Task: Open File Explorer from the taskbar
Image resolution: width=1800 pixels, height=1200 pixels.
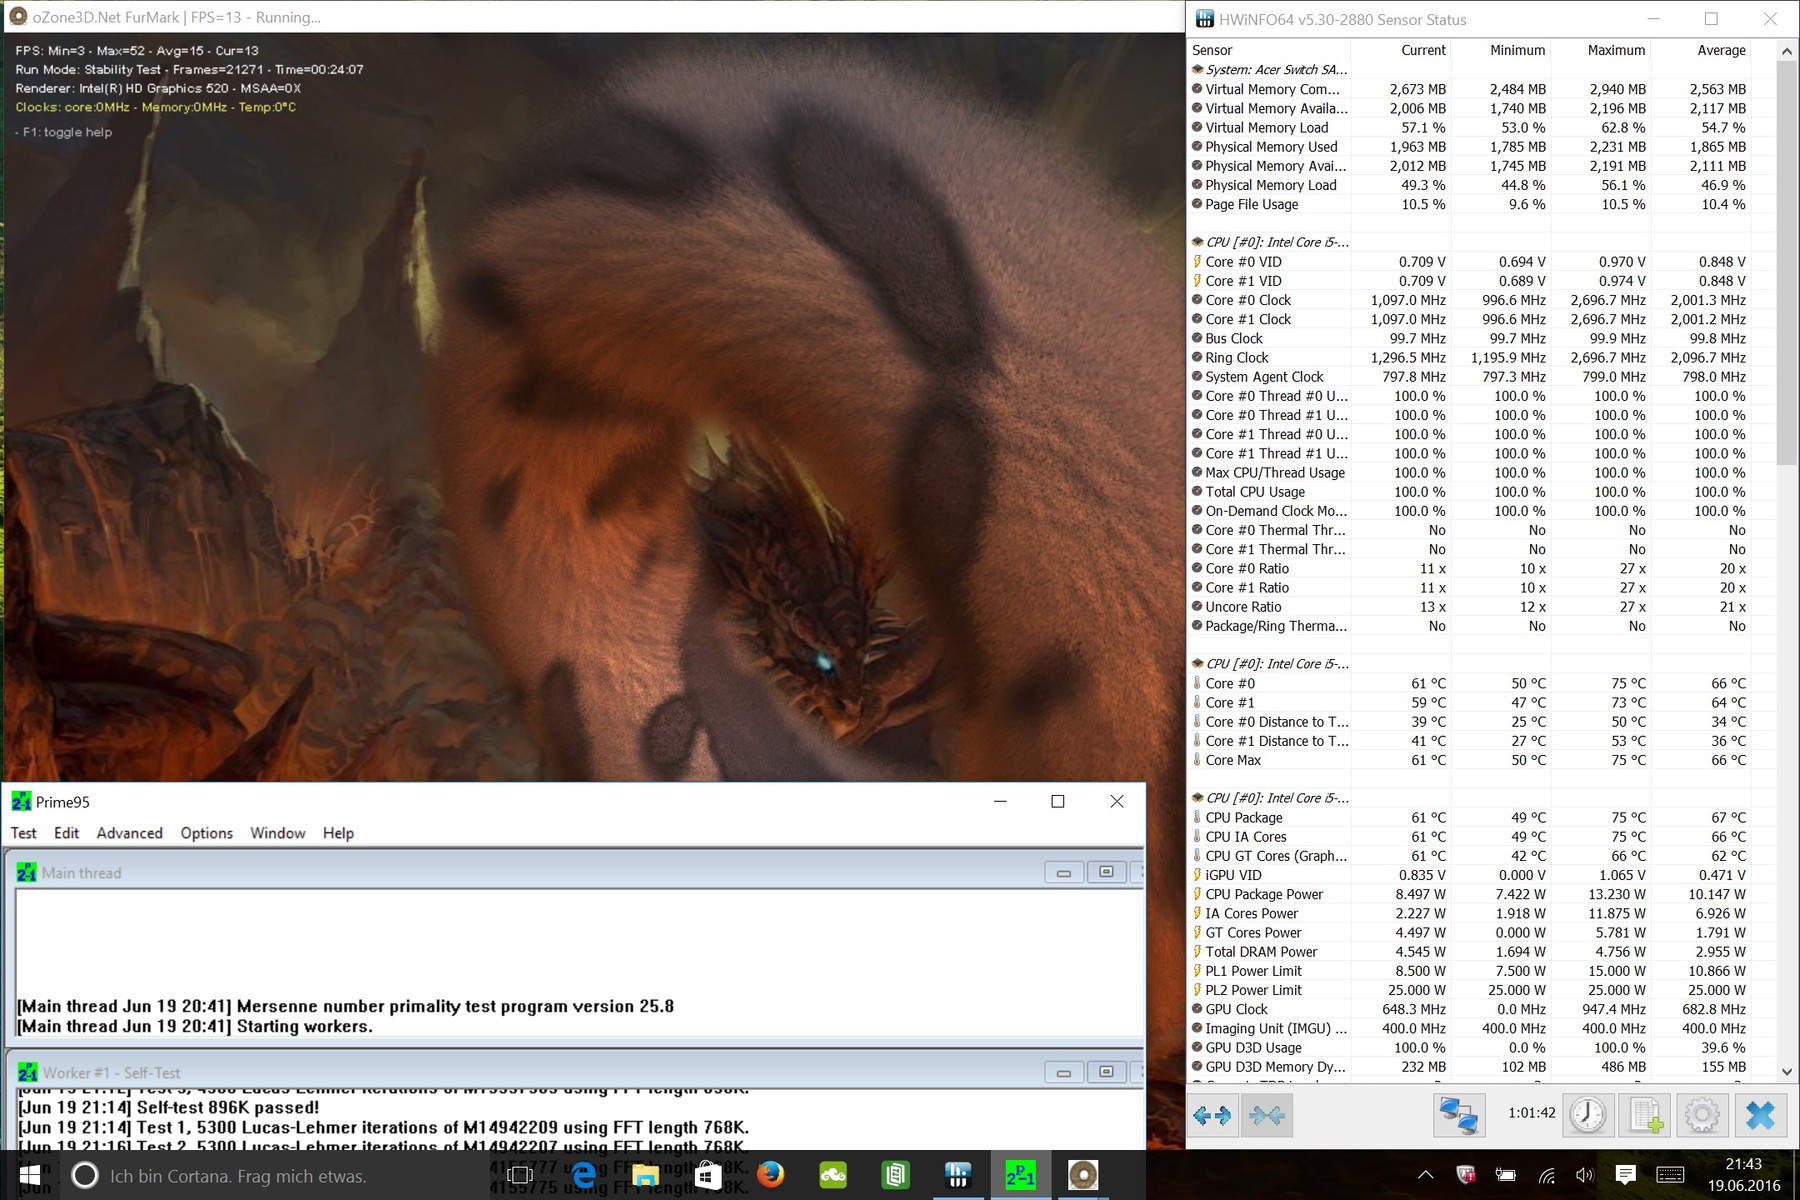Action: 645,1175
